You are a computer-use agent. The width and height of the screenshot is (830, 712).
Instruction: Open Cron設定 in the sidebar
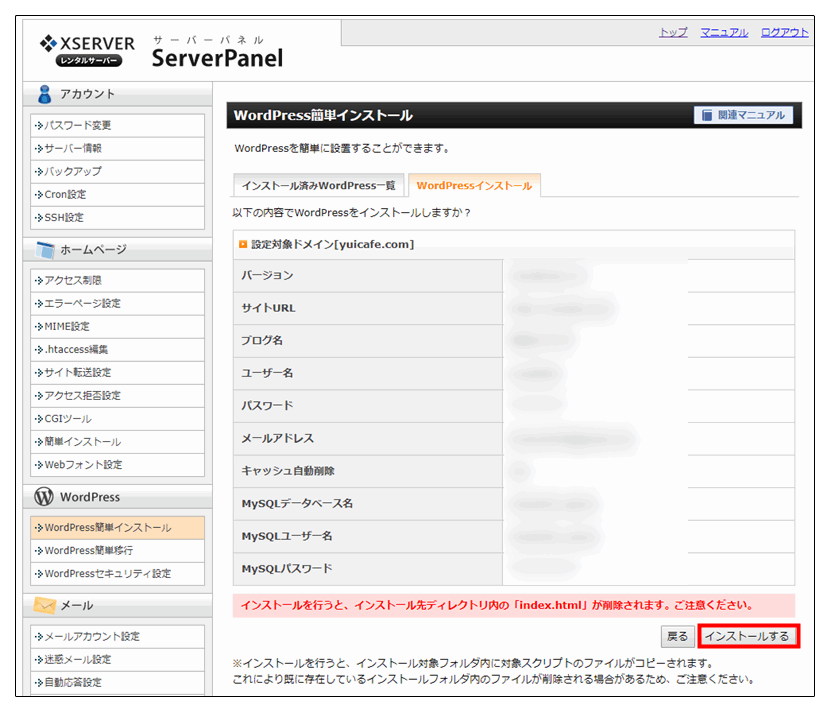tap(118, 195)
